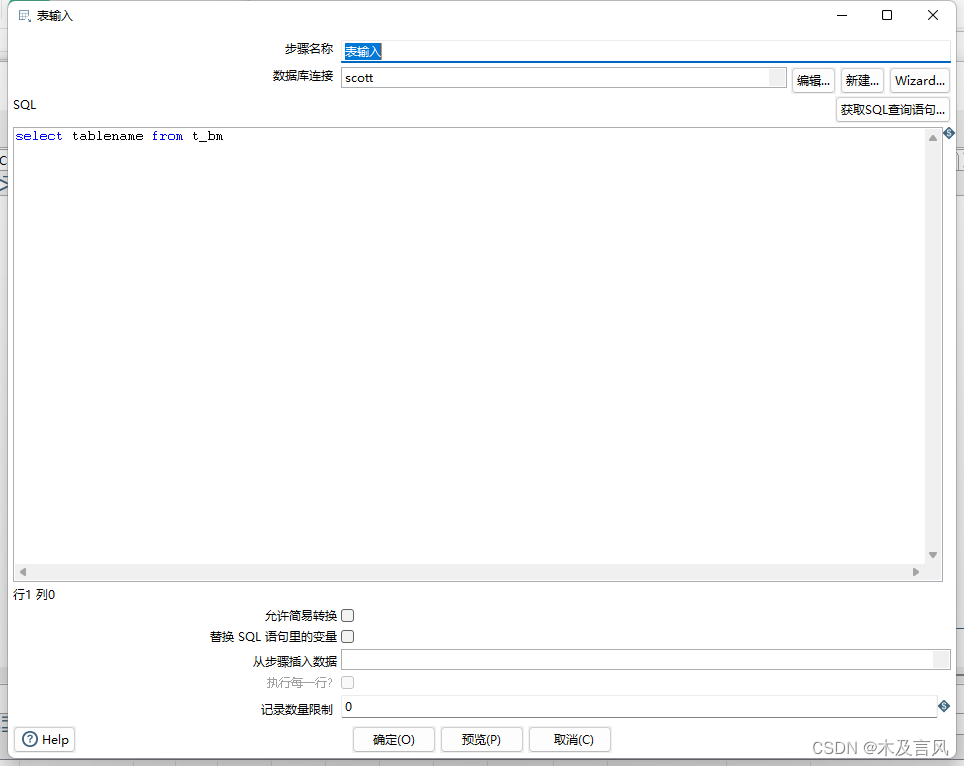
Task: Click the SQL editor scroll up arrow
Action: click(933, 138)
